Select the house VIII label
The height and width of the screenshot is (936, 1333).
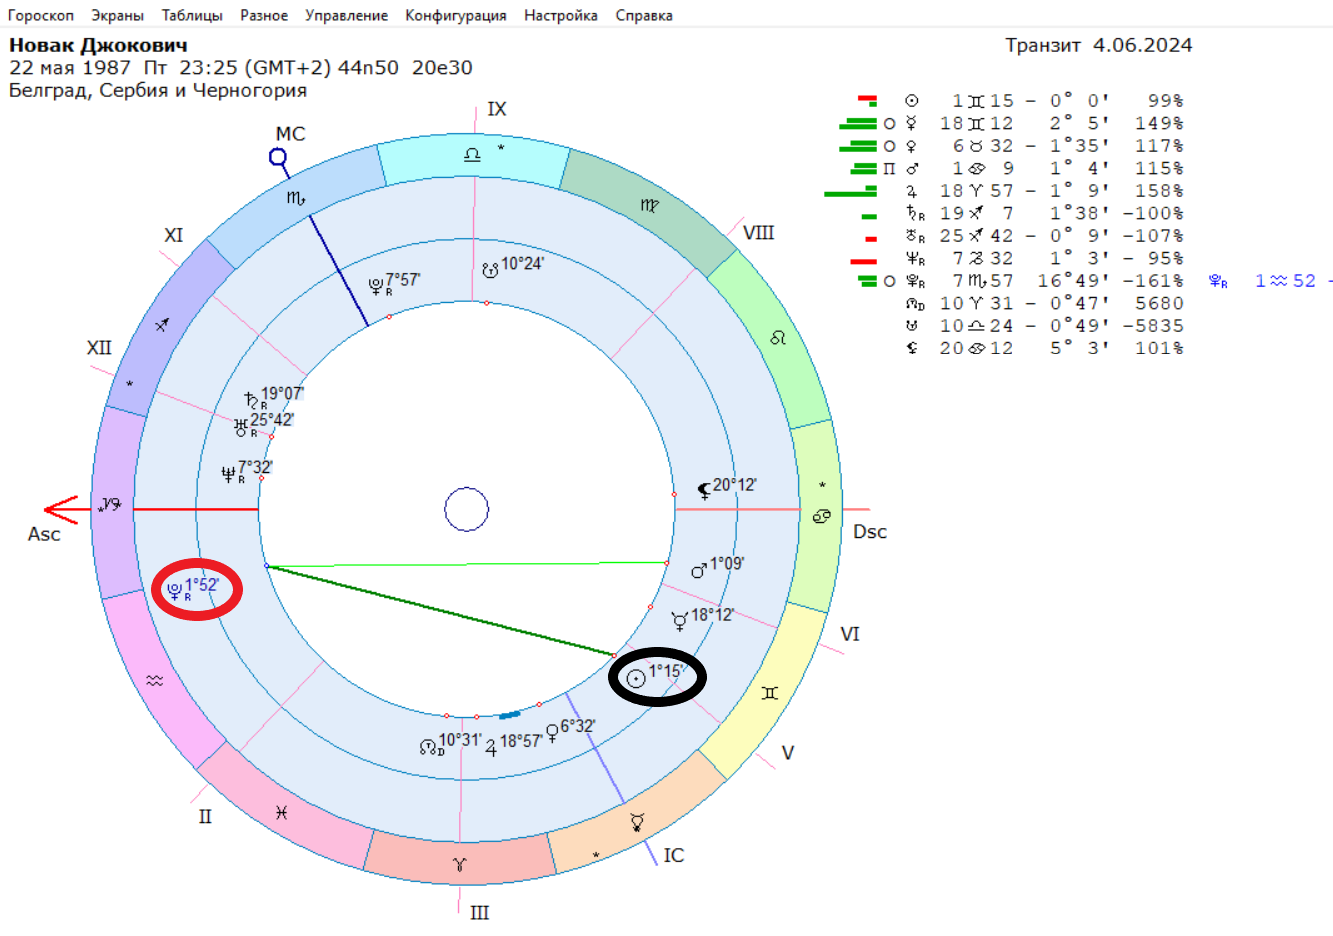tap(759, 233)
